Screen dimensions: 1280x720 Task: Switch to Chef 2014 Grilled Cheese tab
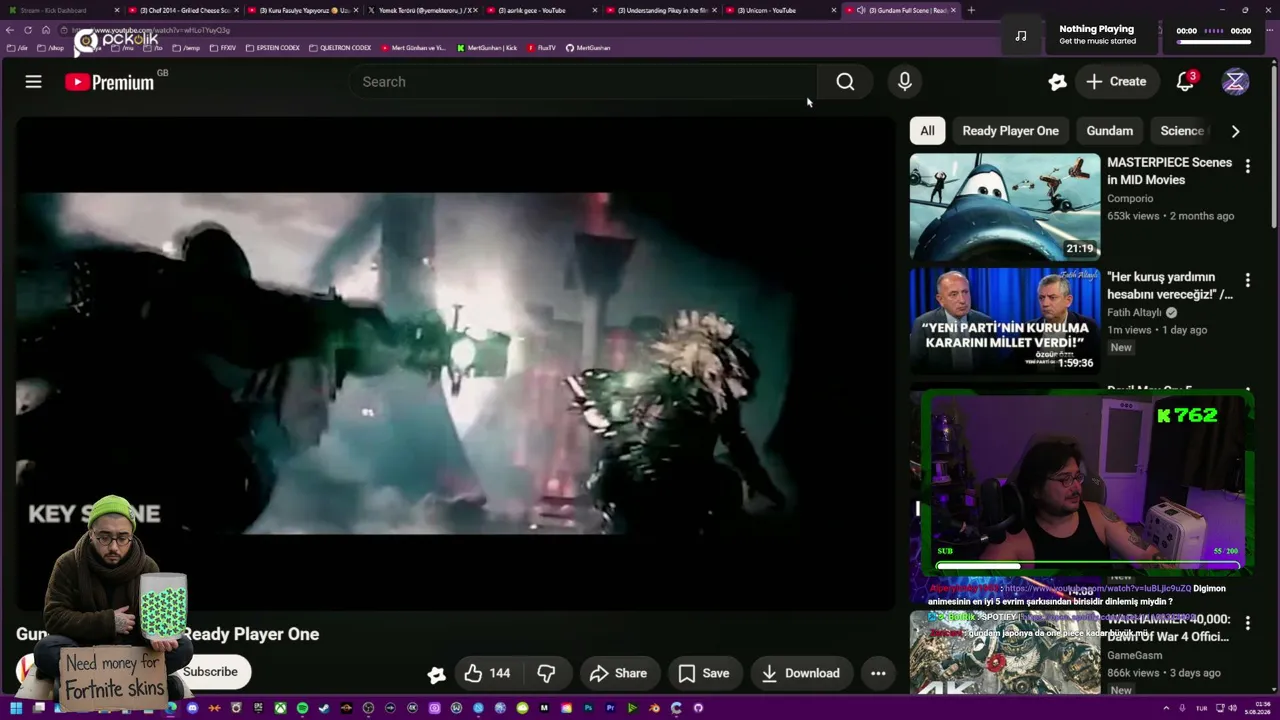point(185,10)
